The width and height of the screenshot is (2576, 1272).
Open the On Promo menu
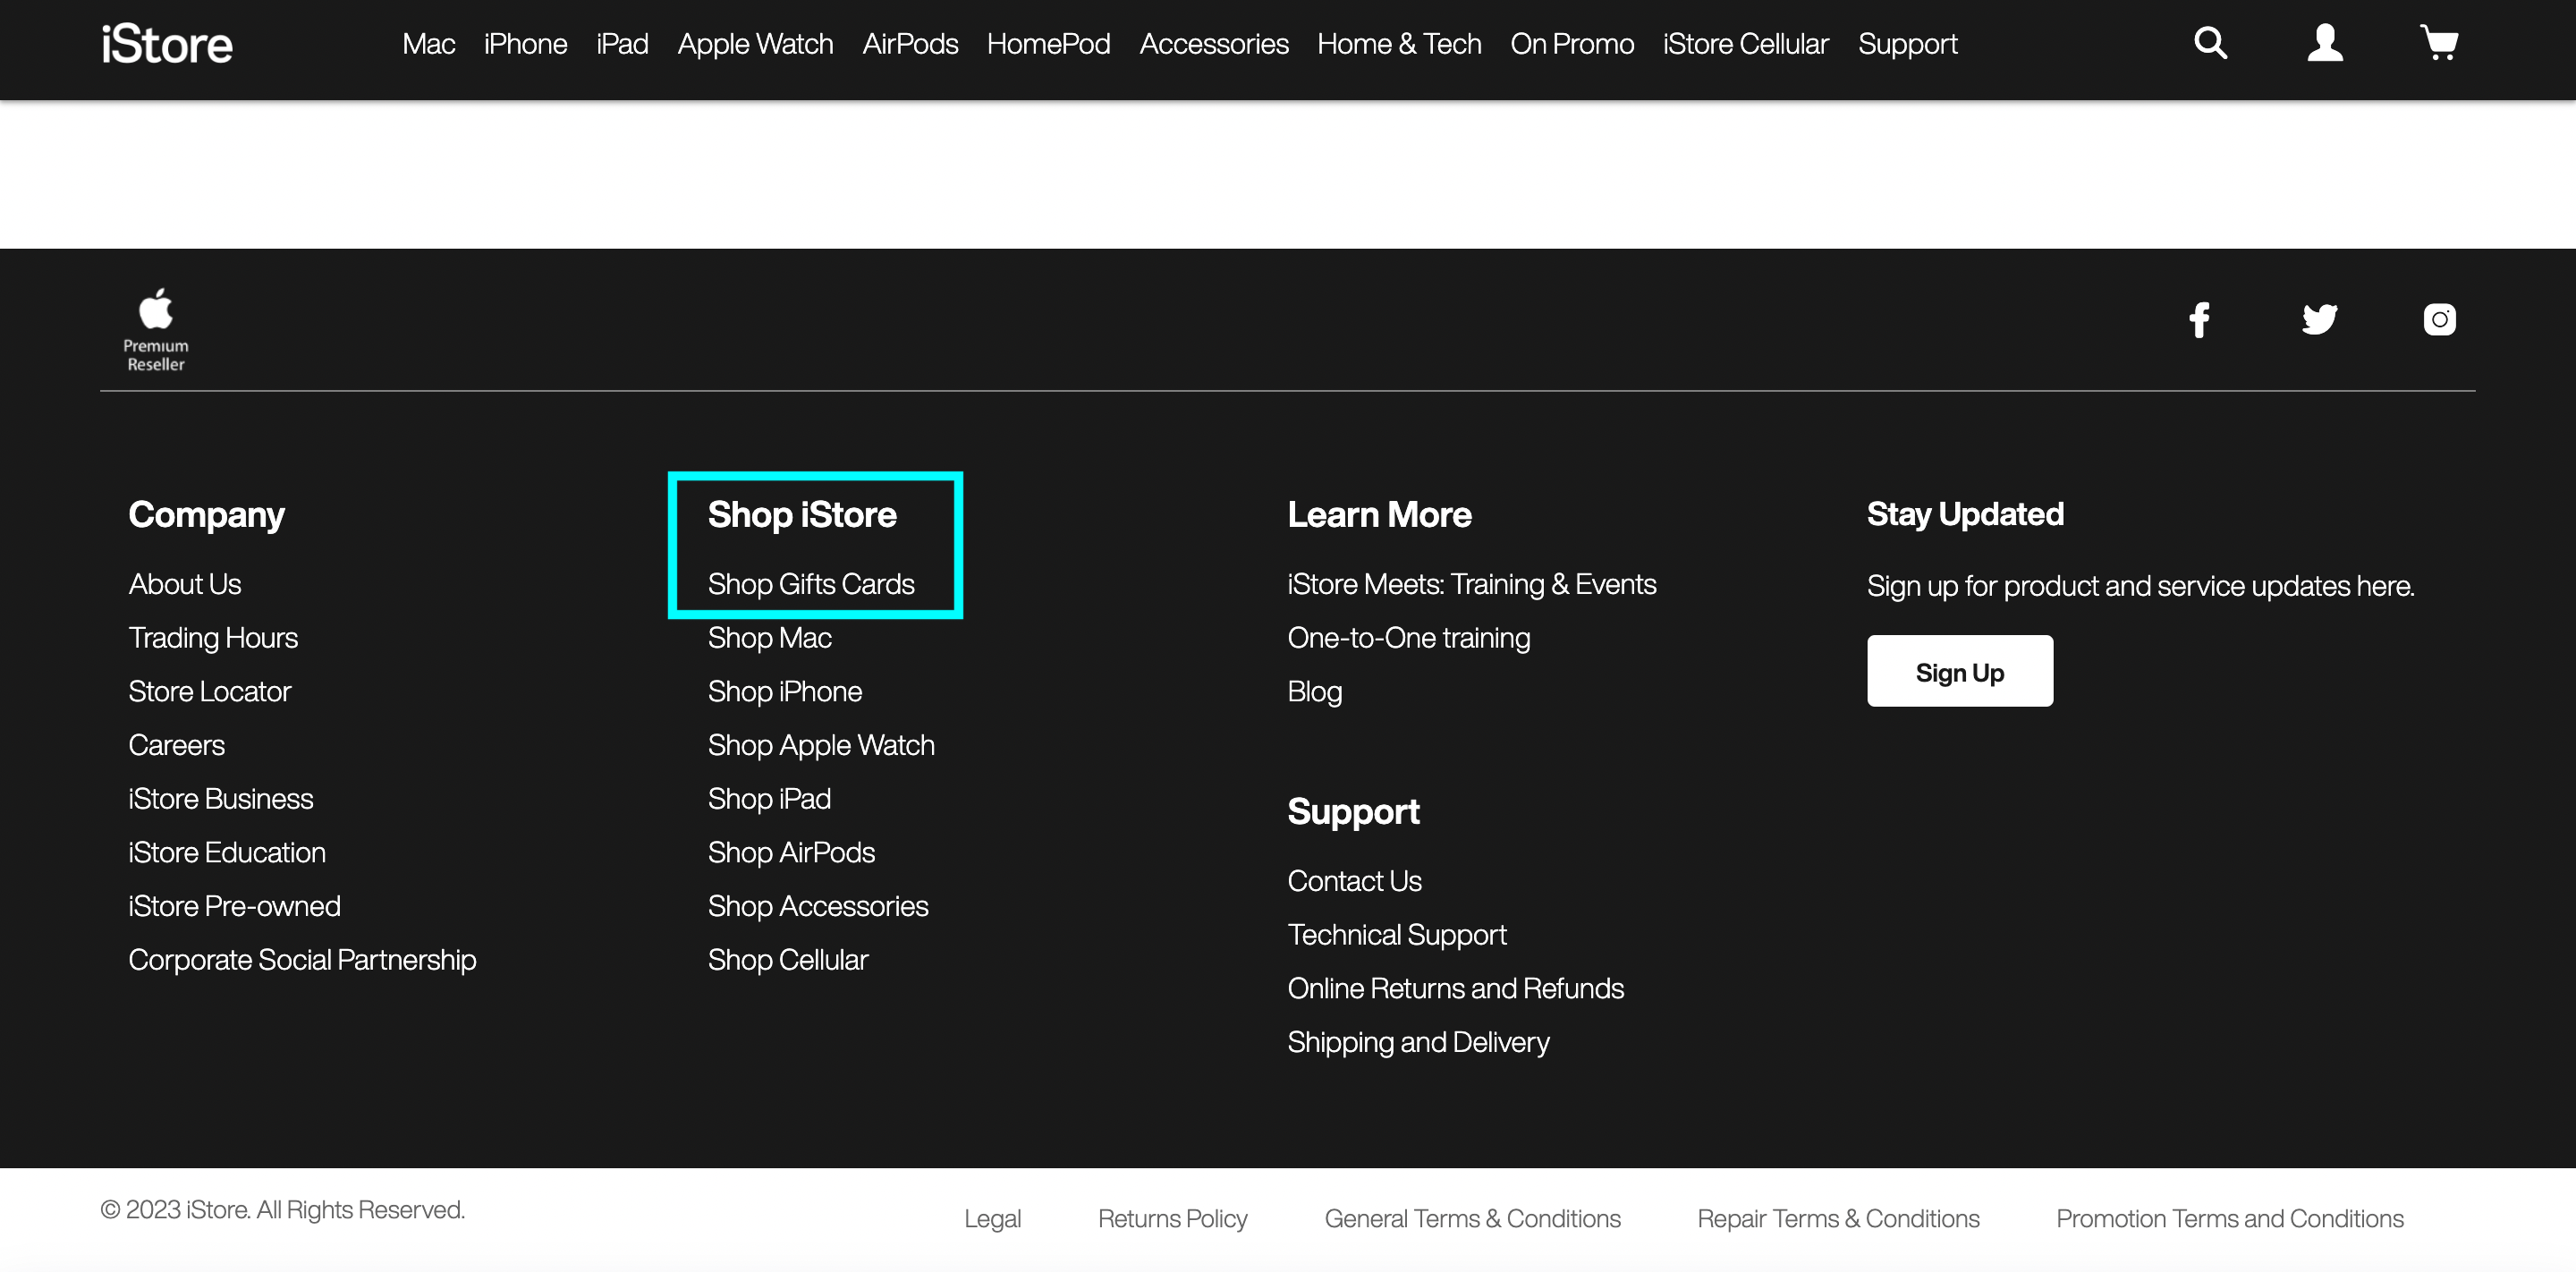tap(1572, 44)
